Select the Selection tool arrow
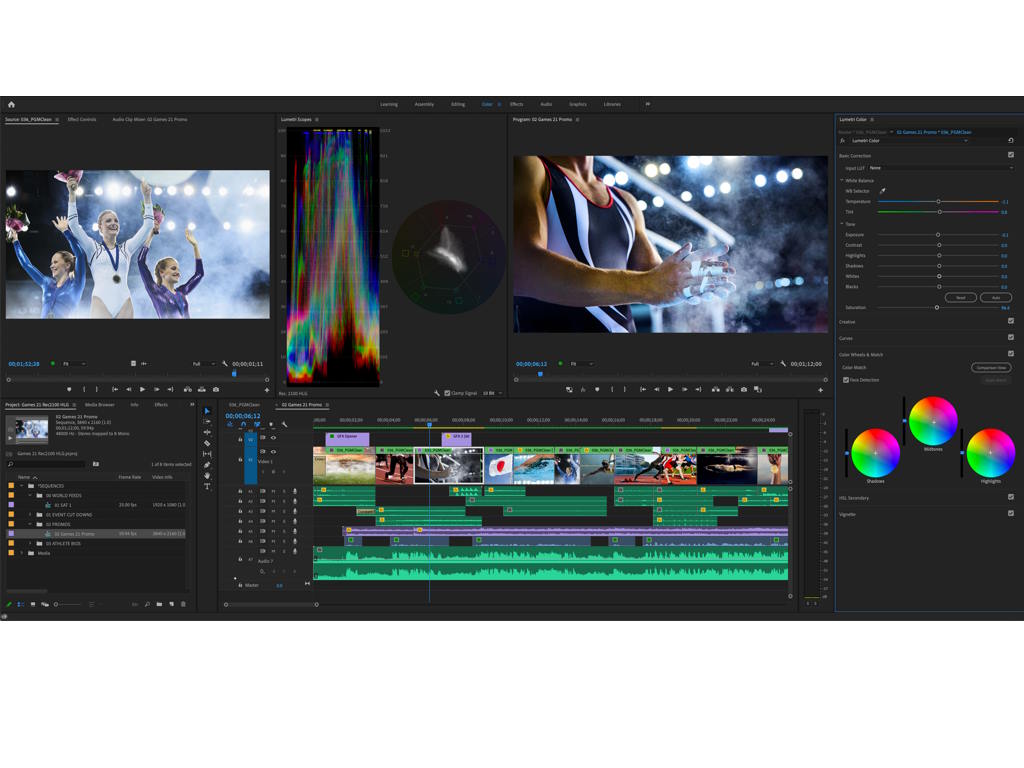The image size is (1024, 768). pos(207,411)
